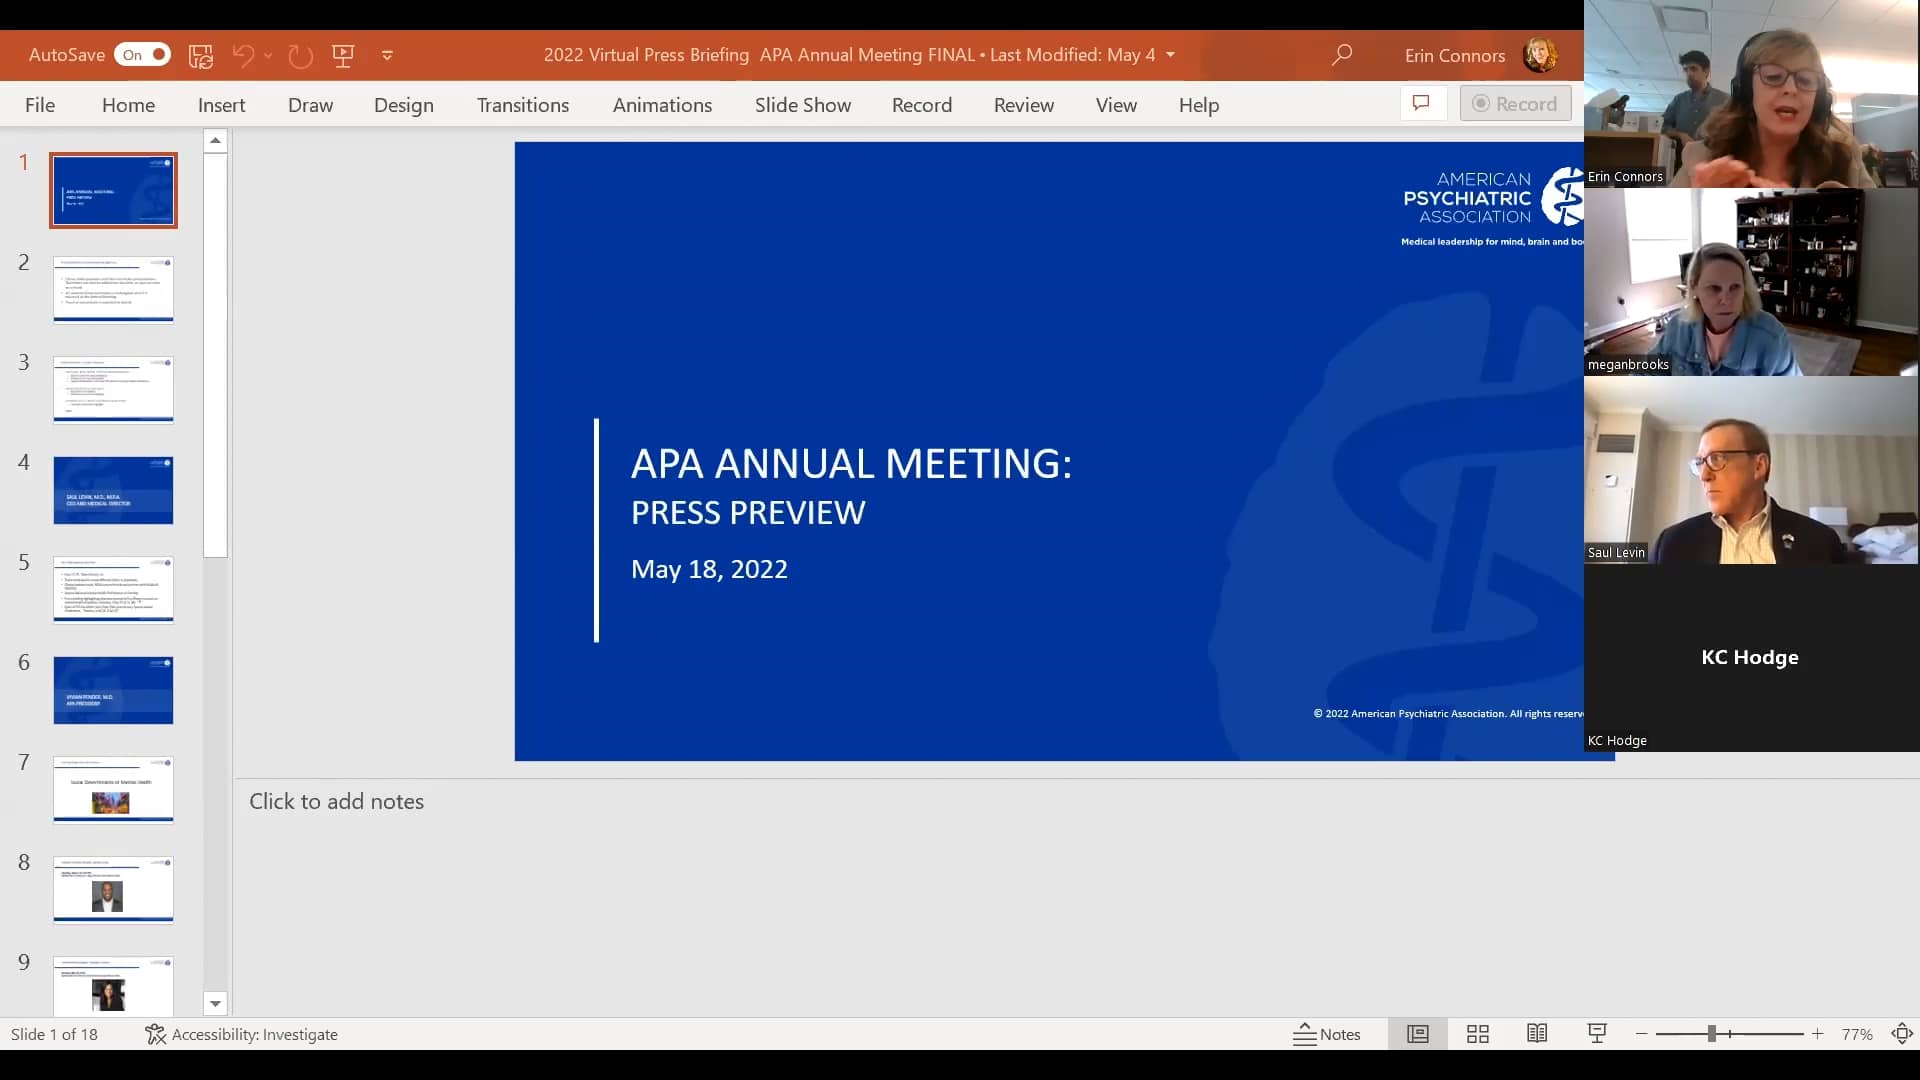Click Erin Connors account avatar
Screen dimensions: 1920x1080
(1540, 55)
